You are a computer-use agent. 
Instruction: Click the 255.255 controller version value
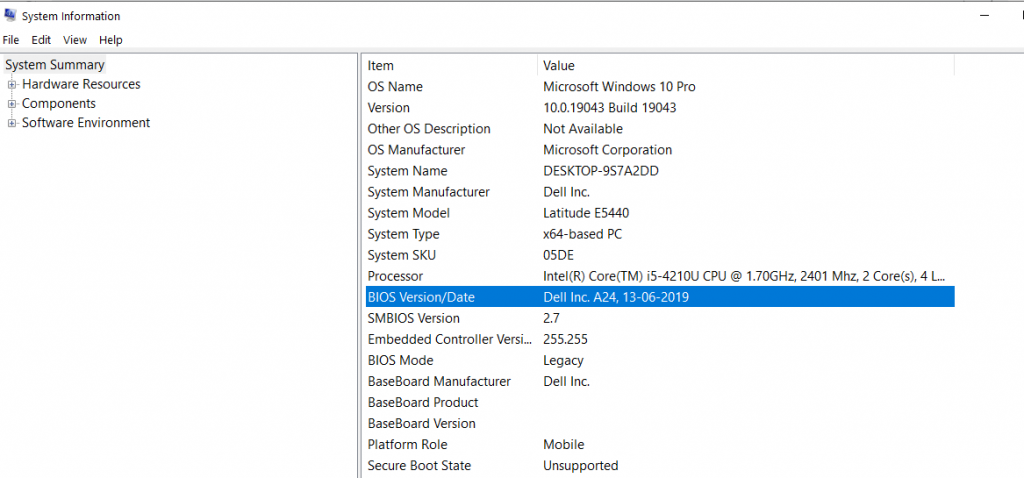coord(566,340)
